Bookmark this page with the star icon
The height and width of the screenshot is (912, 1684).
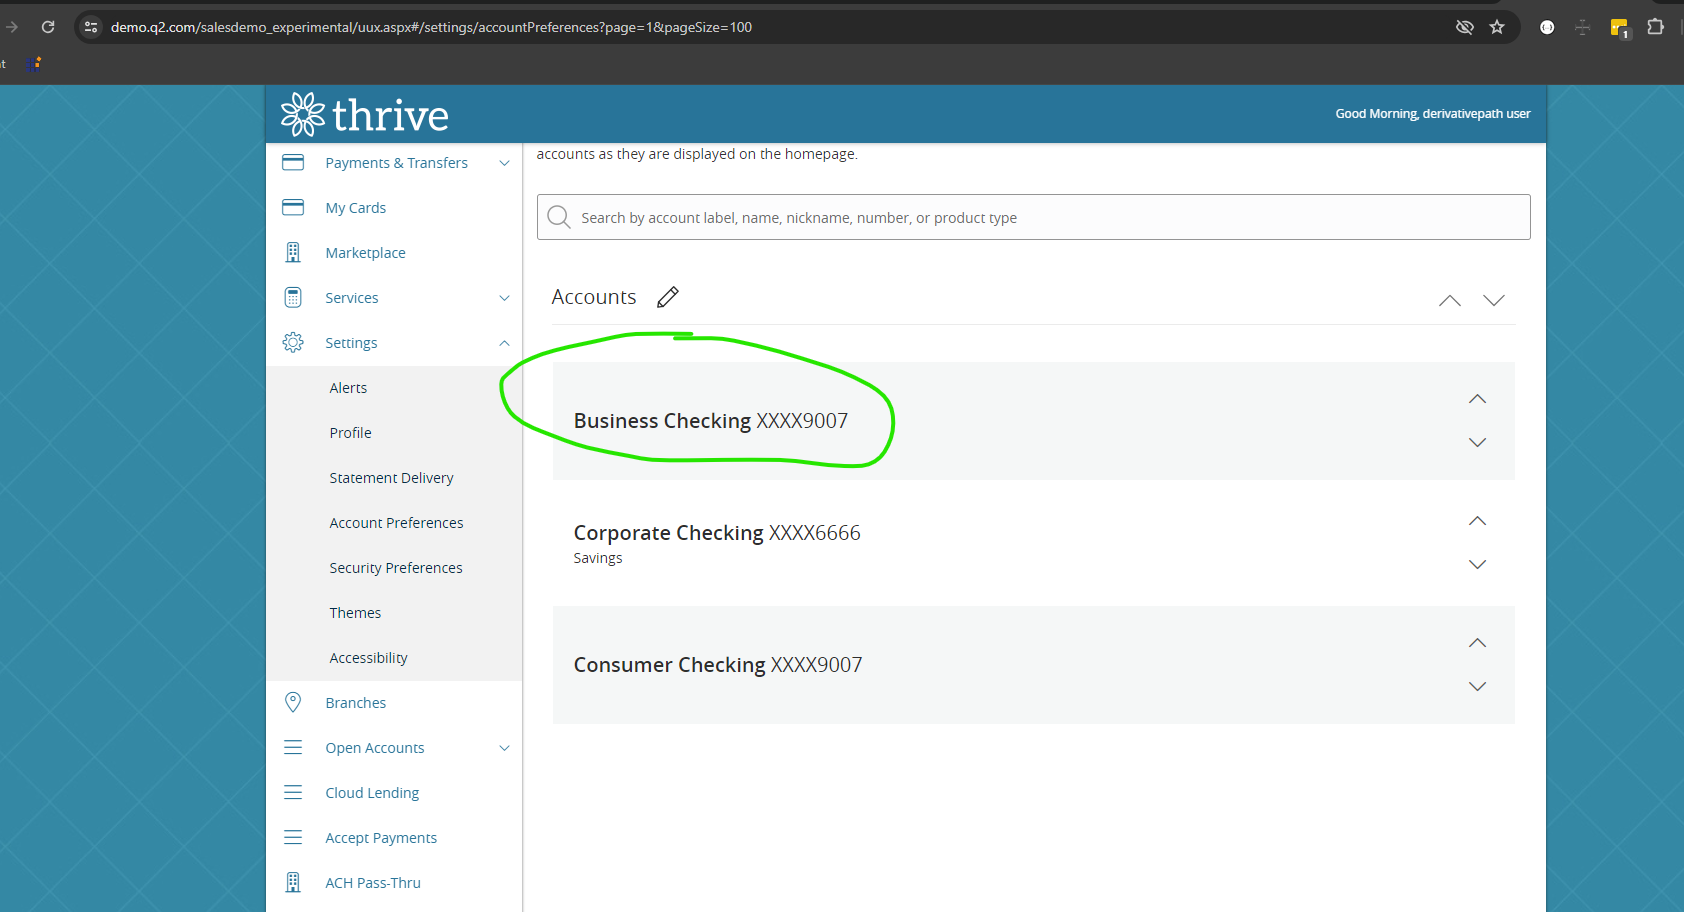[1497, 27]
